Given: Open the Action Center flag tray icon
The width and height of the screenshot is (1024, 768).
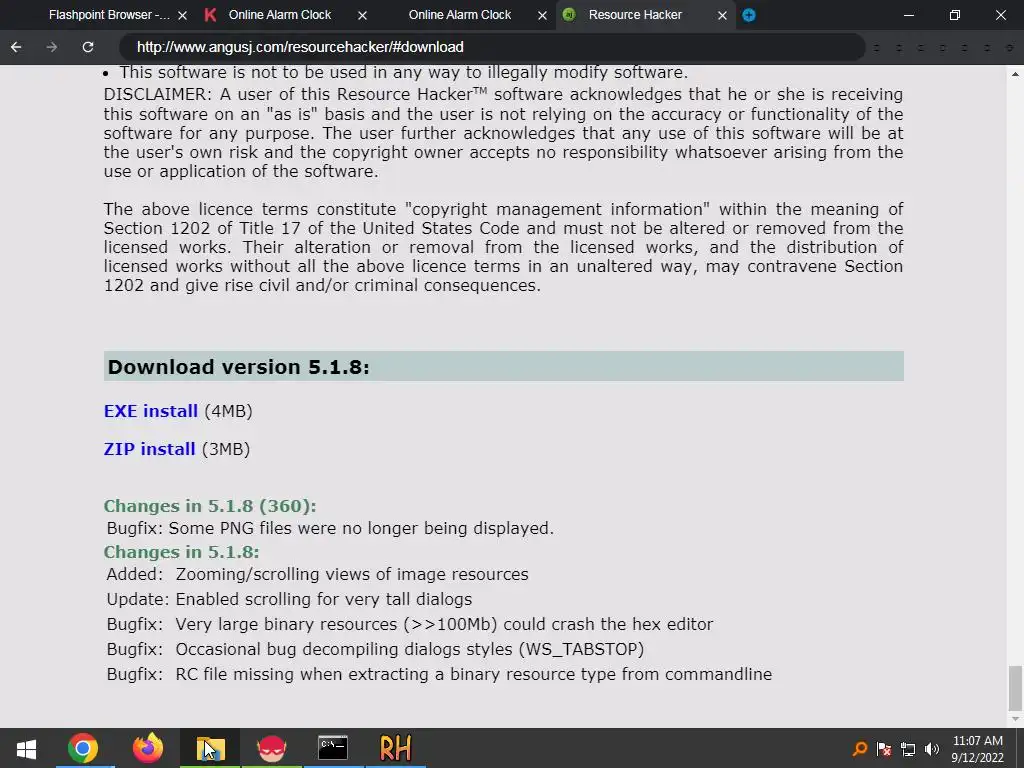Looking at the screenshot, I should click(884, 748).
